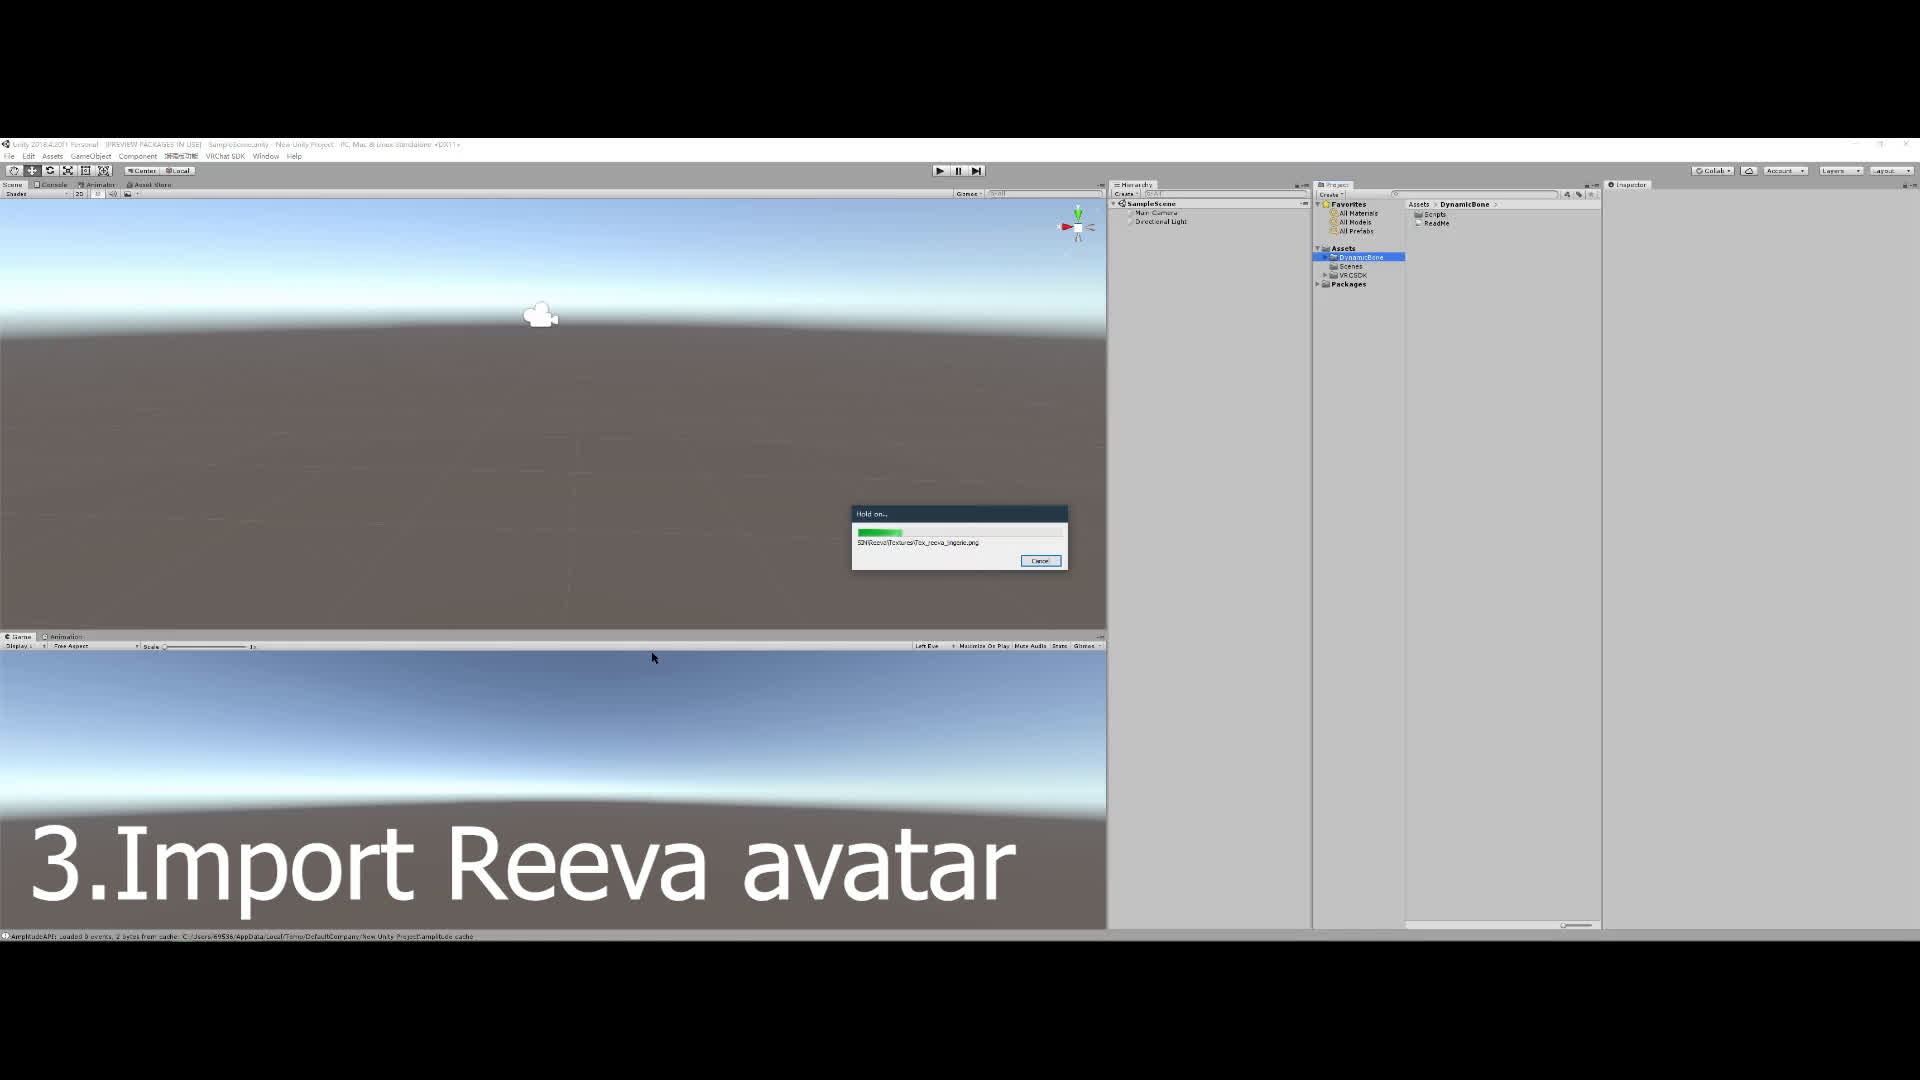Expand the Packages folder
1920x1080 pixels.
click(x=1318, y=284)
